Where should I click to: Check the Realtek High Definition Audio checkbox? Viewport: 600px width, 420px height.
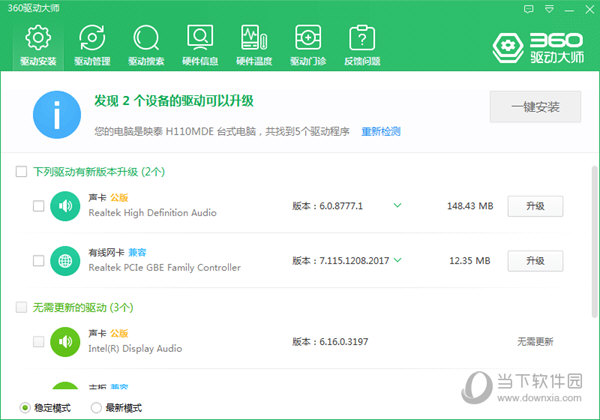(38, 206)
